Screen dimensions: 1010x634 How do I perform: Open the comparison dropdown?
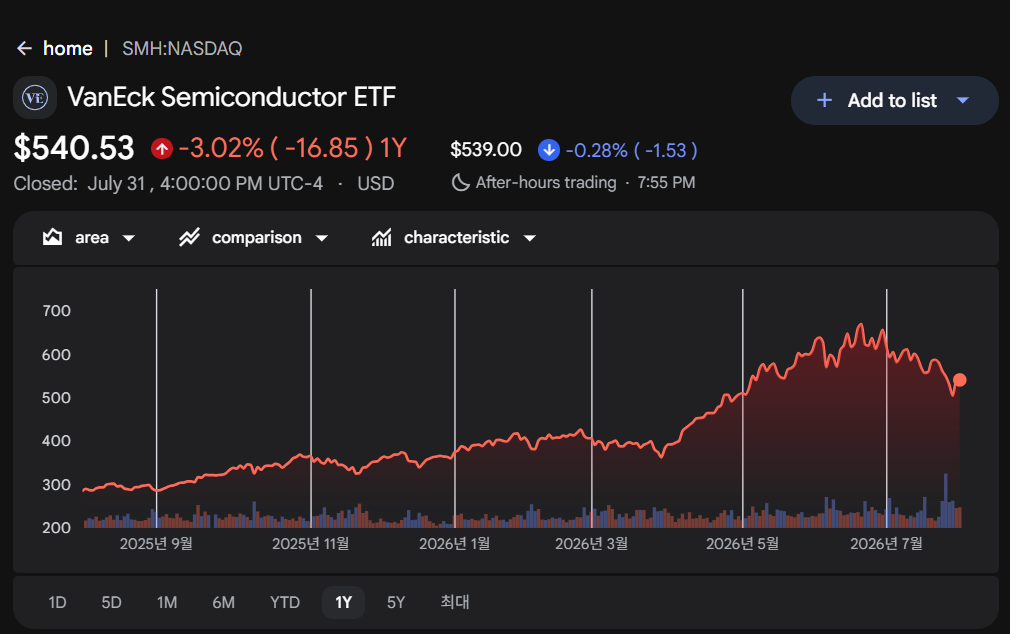254,238
